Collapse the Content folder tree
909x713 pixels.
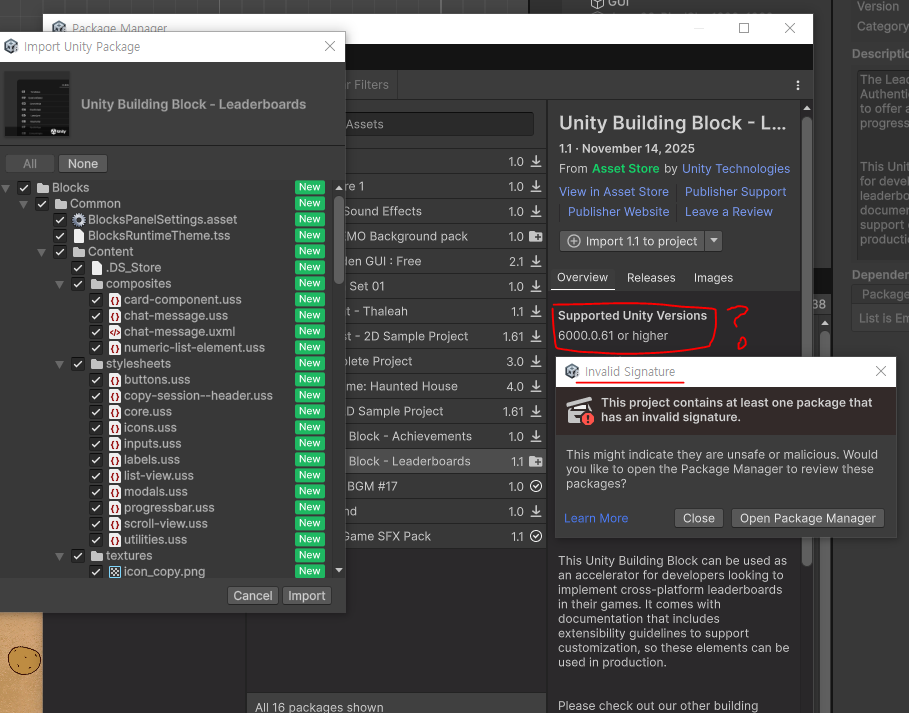tap(42, 252)
